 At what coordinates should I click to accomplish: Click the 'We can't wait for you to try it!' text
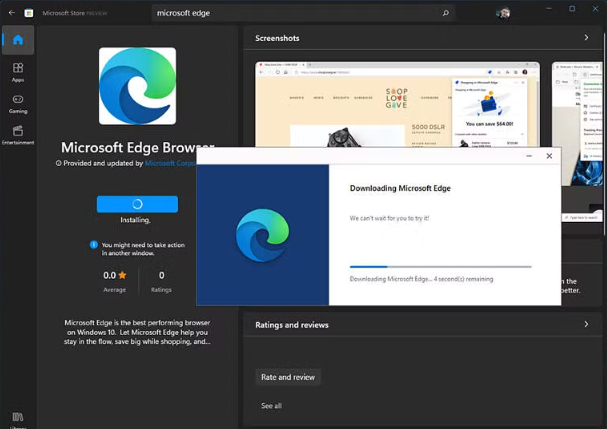(389, 218)
